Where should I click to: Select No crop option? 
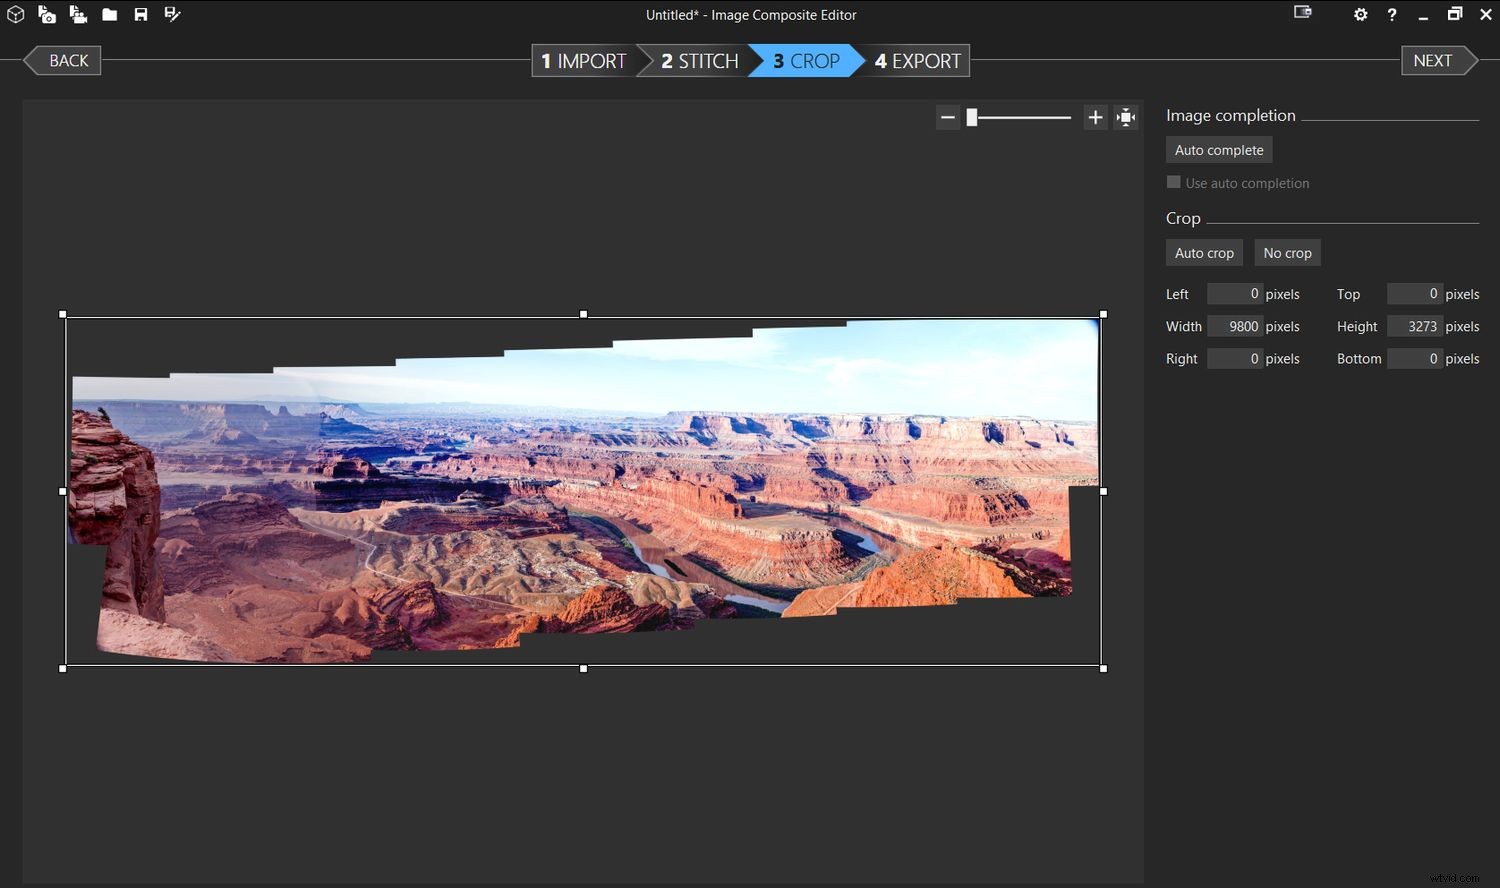pos(1287,252)
